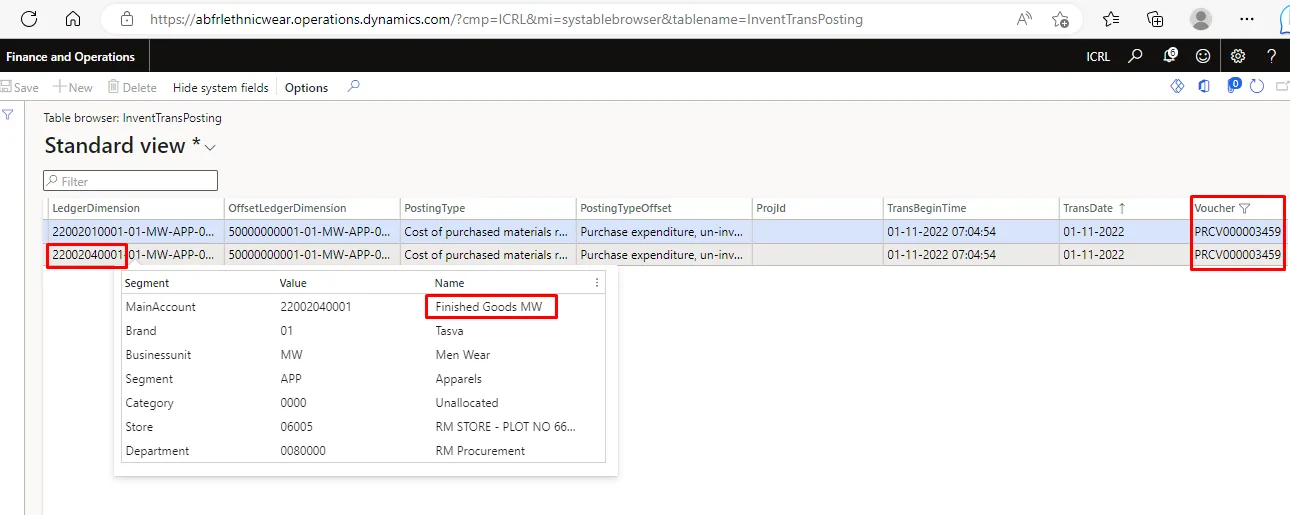Screen dimensions: 1290x515
Task: Select row with ledger 22002010001
Action: click(665, 231)
